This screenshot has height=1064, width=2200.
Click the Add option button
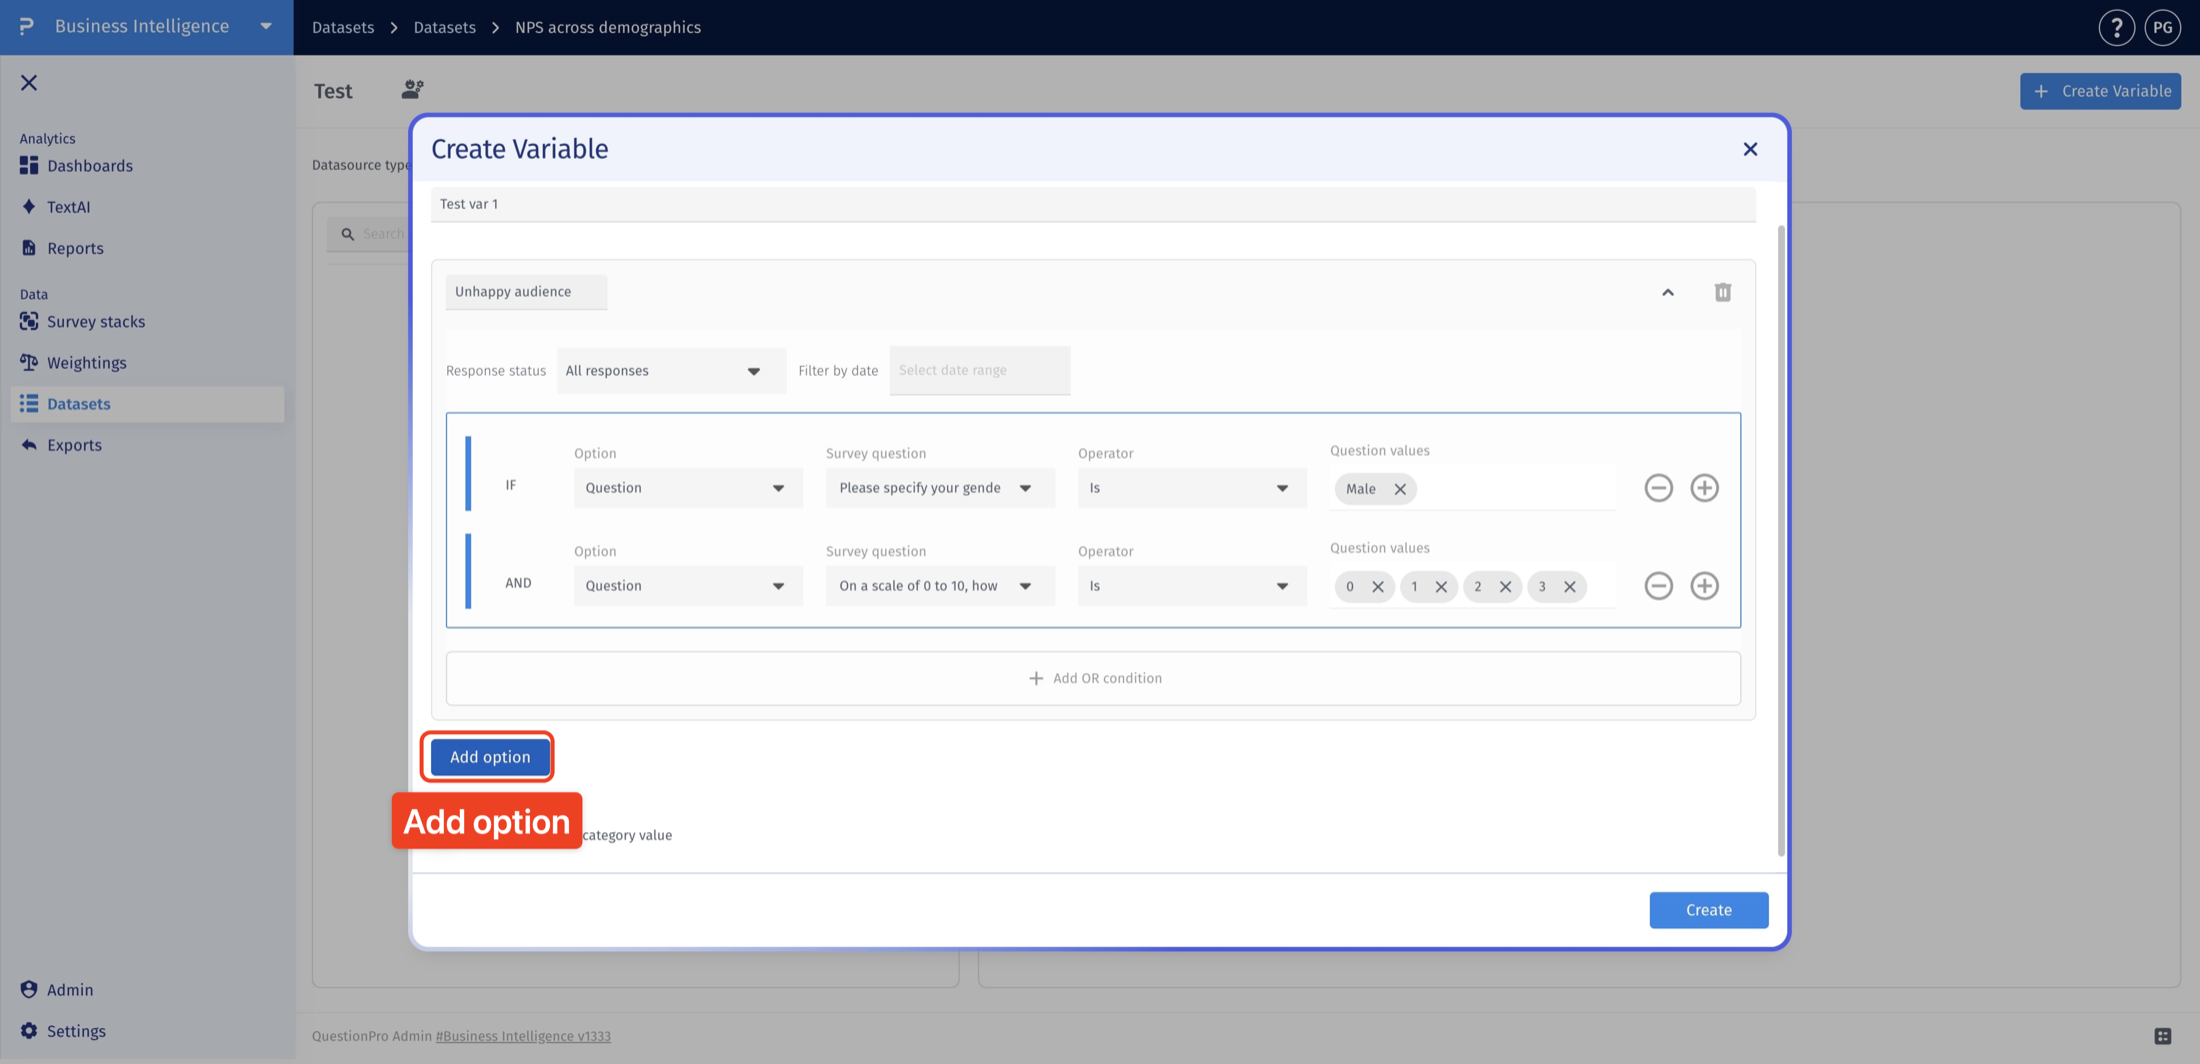point(490,757)
